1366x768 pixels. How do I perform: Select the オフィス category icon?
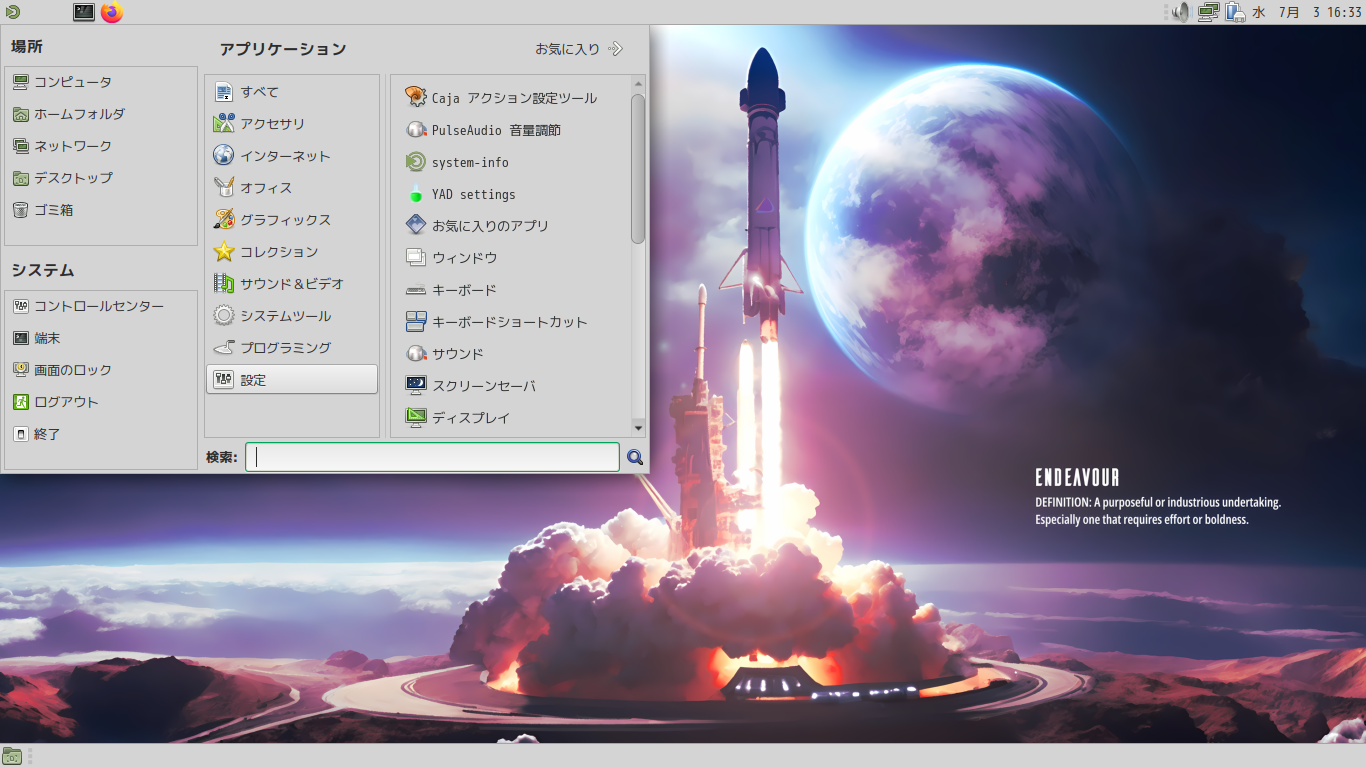click(224, 188)
